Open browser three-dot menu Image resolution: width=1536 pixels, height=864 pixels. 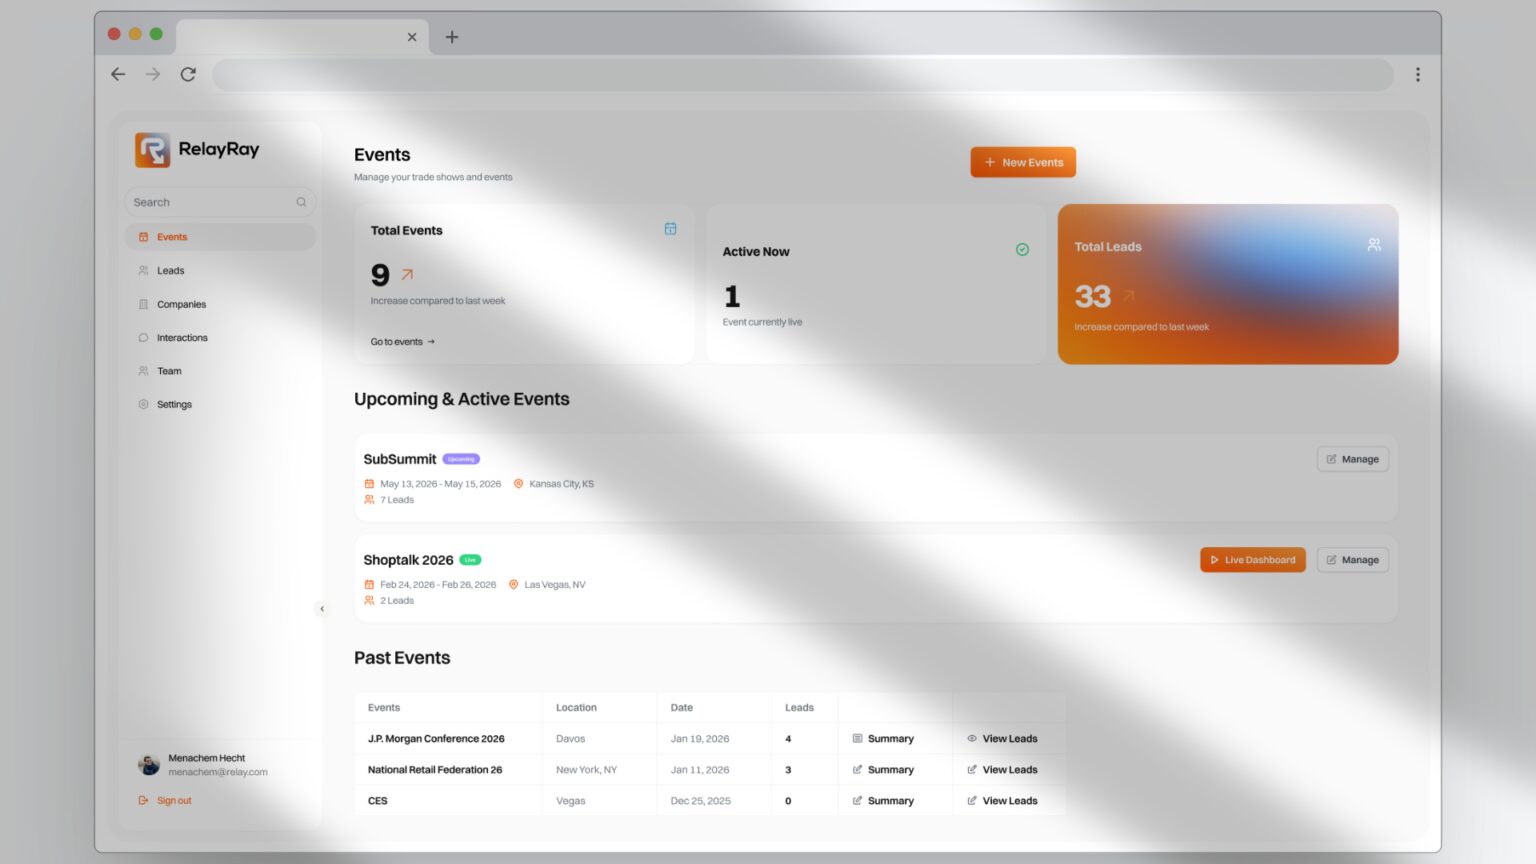1417,74
